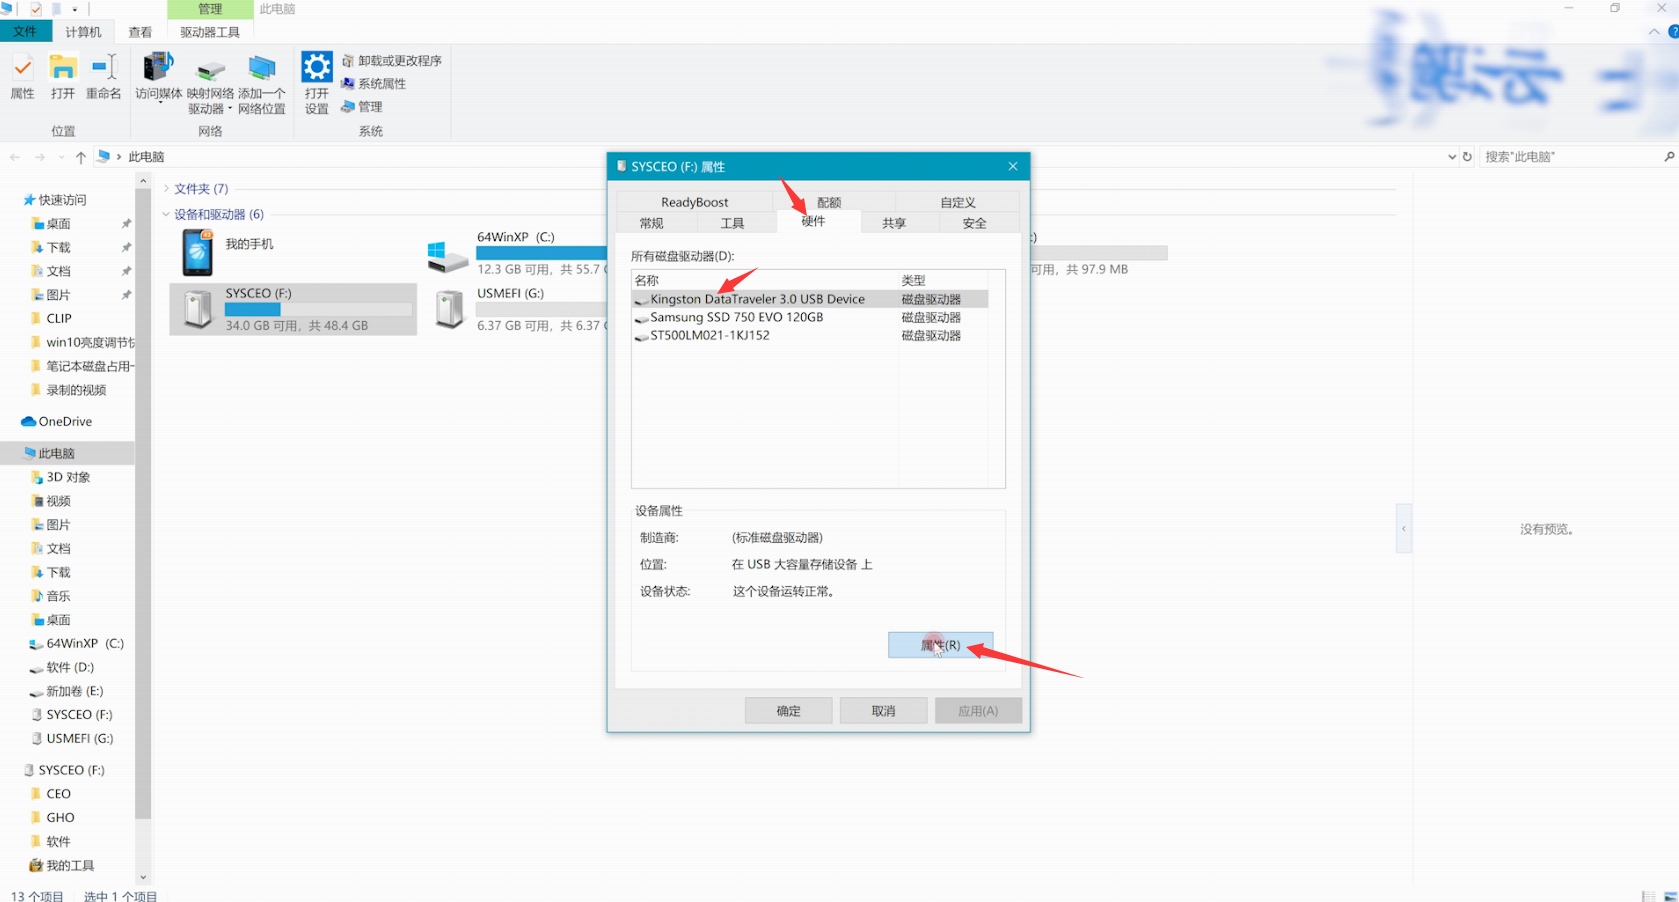Open CEO folder in sidebar
Screen dimensions: 1679x902
tap(58, 794)
